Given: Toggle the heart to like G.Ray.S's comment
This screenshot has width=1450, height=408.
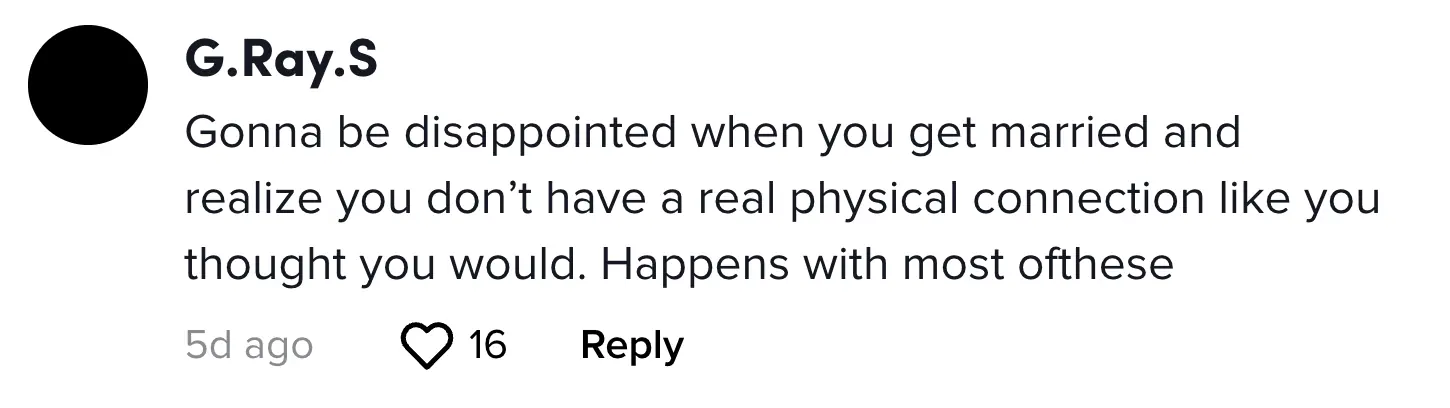Looking at the screenshot, I should 427,346.
